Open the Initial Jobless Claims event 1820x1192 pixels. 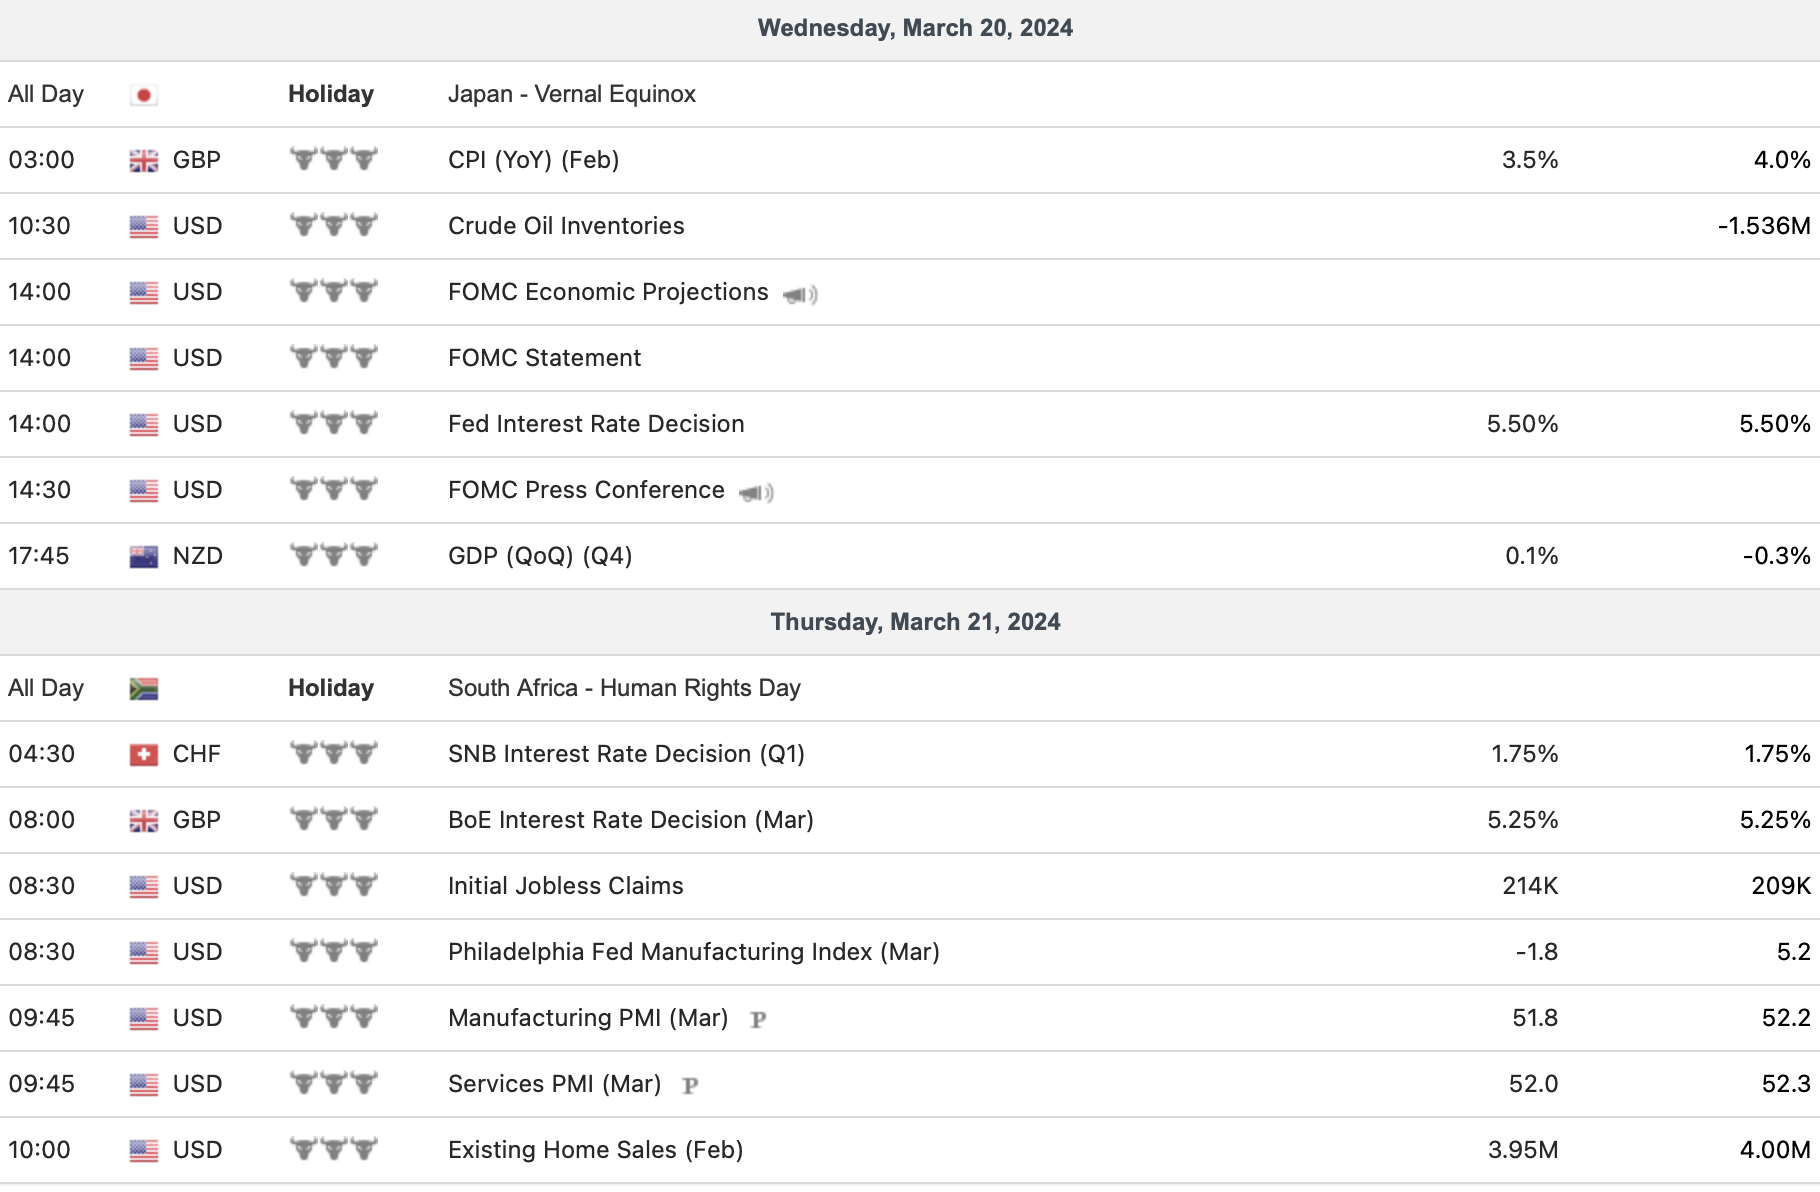pos(565,886)
